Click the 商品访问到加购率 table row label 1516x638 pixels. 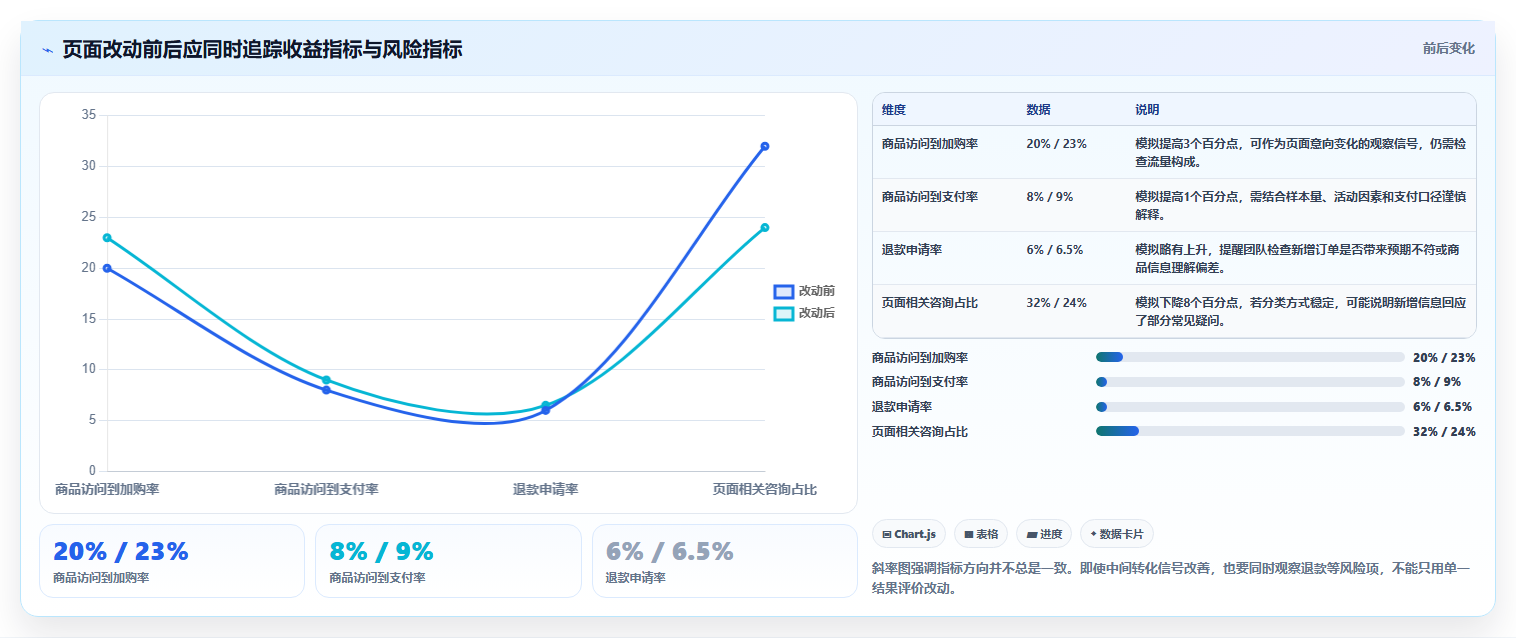click(x=930, y=144)
